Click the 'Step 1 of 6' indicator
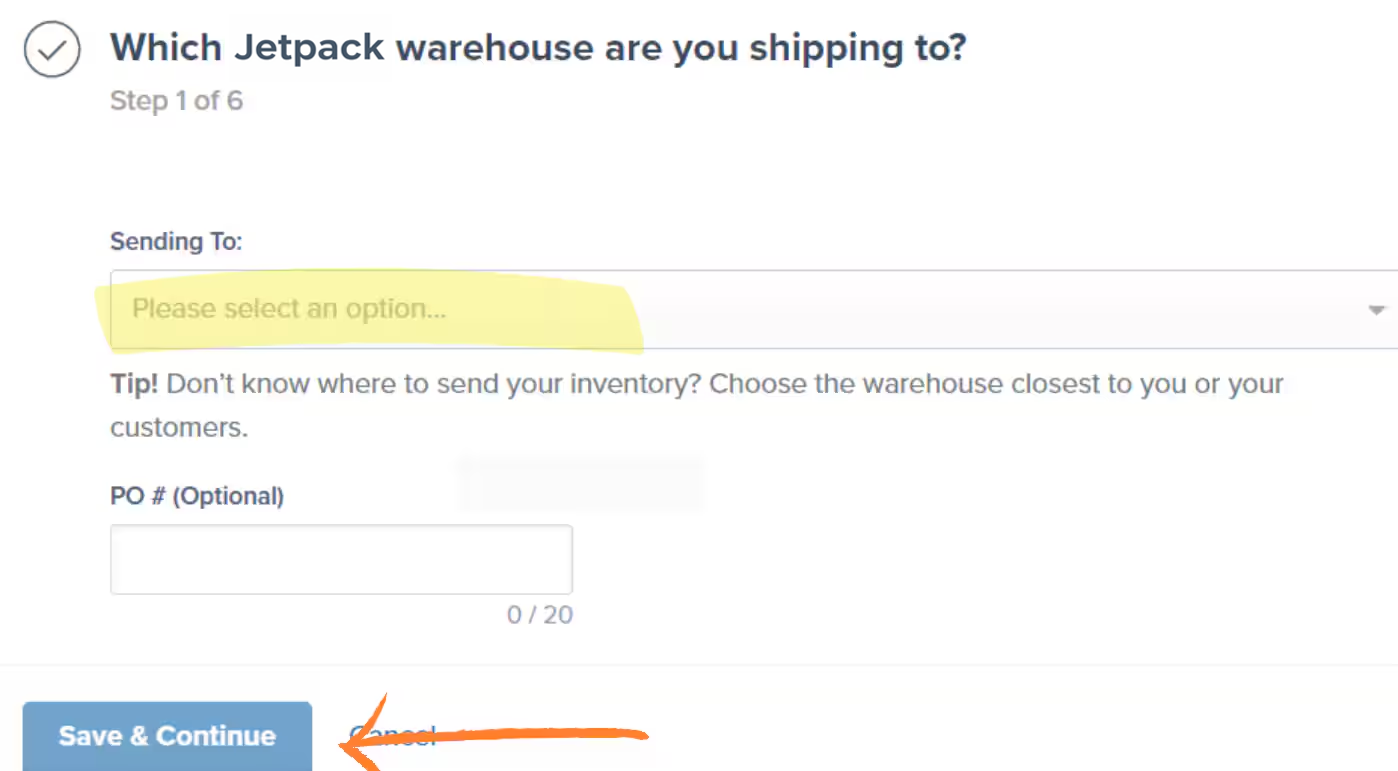 pyautogui.click(x=176, y=100)
